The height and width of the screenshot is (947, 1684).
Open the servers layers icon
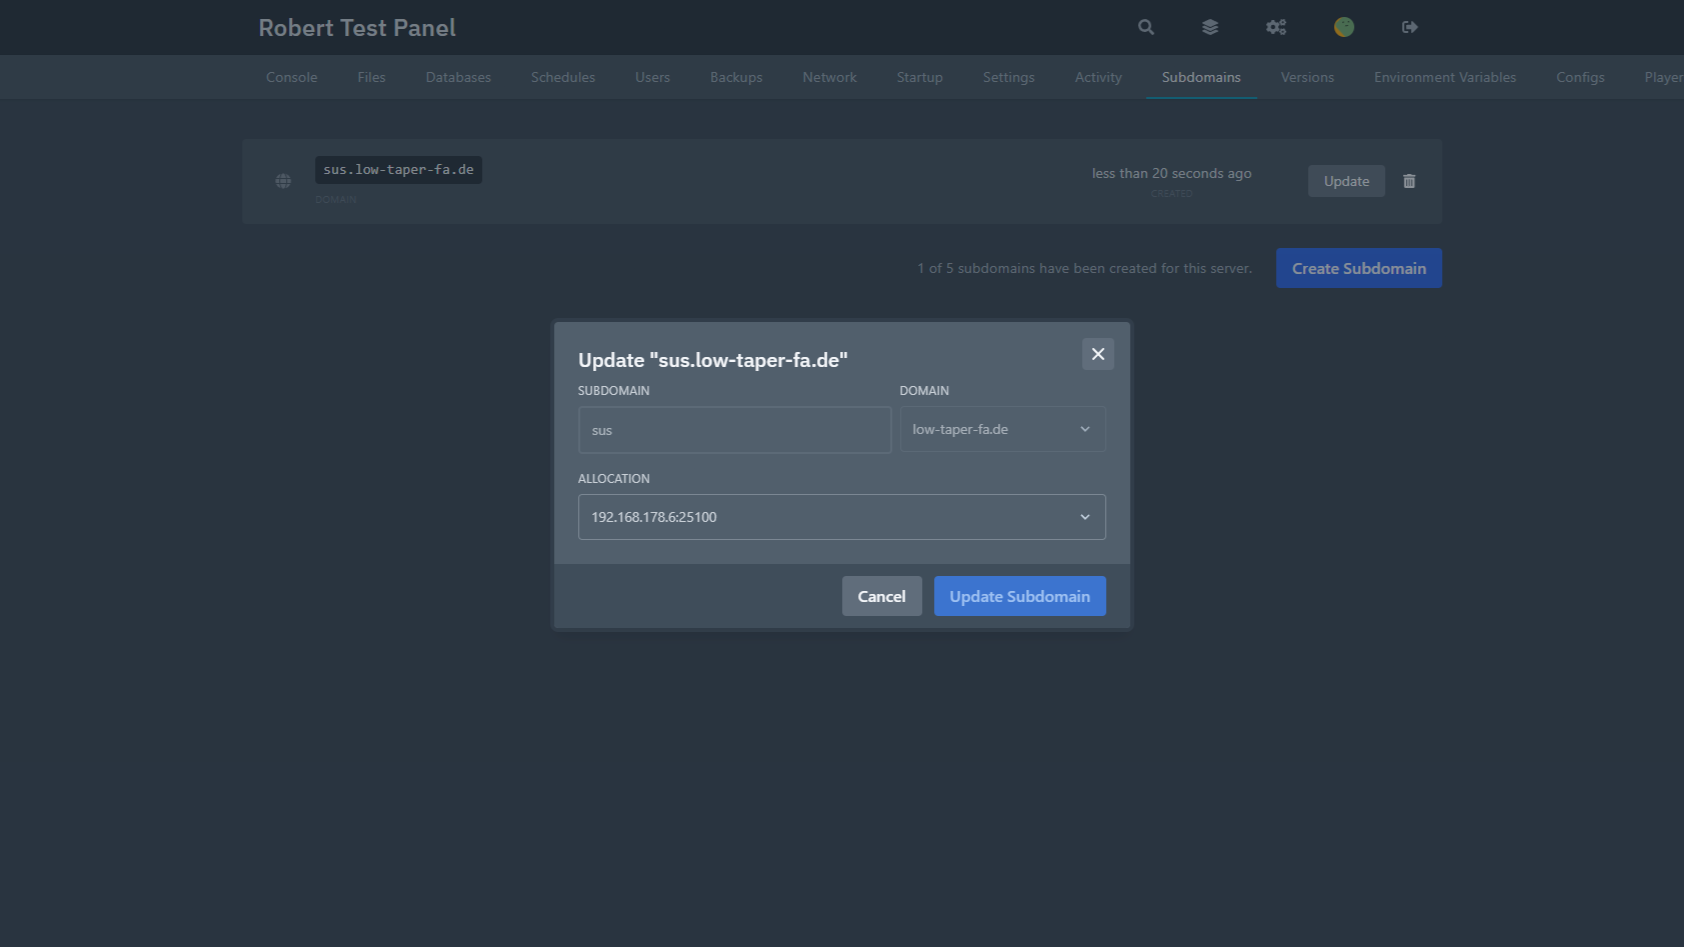click(1210, 27)
